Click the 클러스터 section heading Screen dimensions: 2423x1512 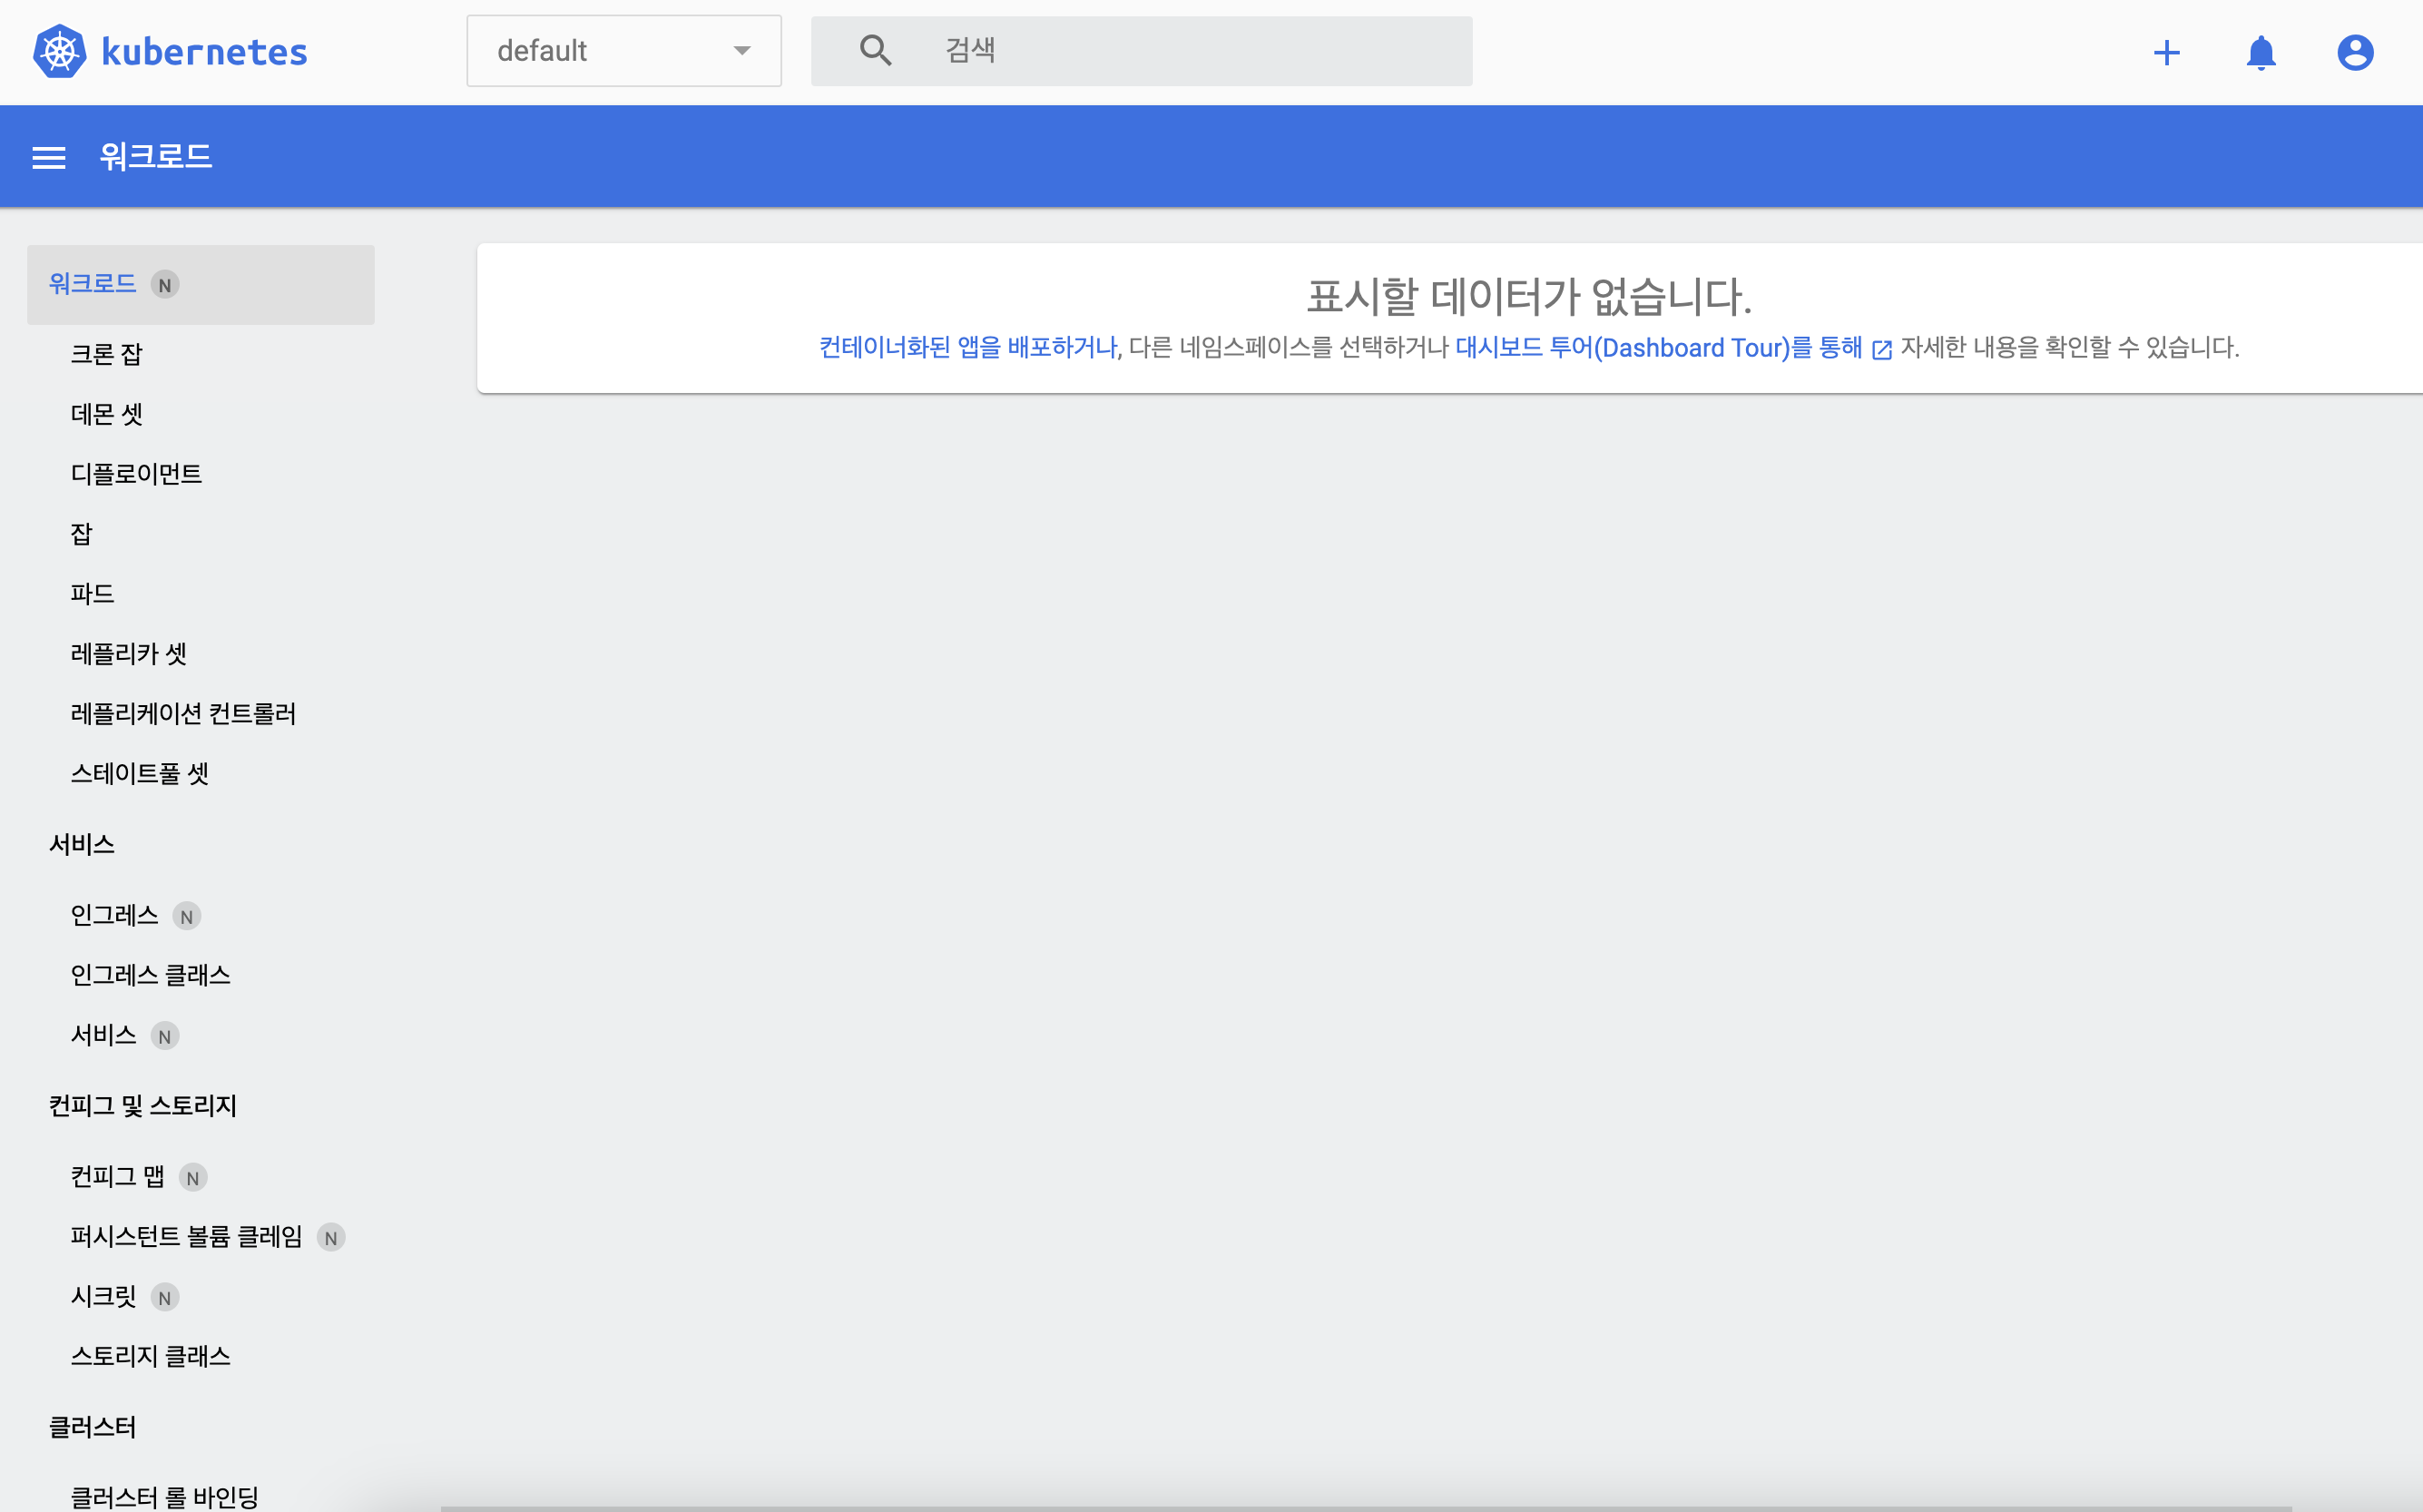tap(93, 1428)
